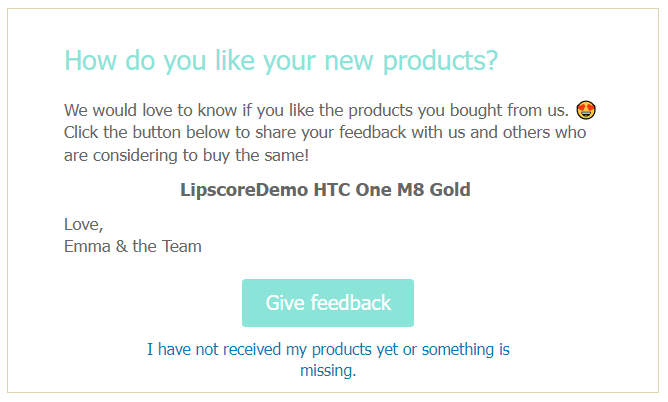Click the word "missing." ending the link
668x402 pixels.
[x=328, y=371]
